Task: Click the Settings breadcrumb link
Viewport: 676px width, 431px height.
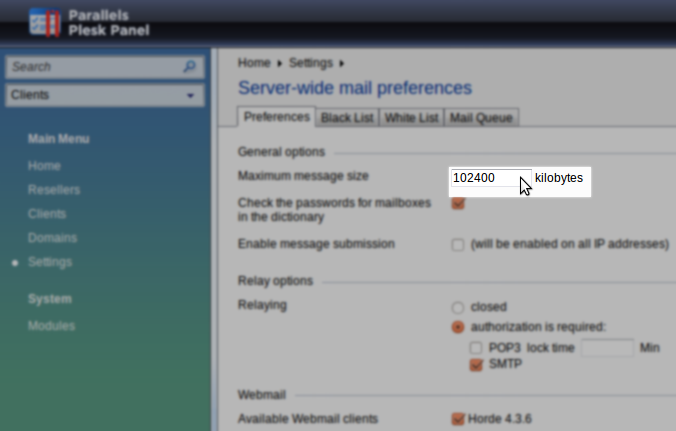Action: (x=311, y=63)
